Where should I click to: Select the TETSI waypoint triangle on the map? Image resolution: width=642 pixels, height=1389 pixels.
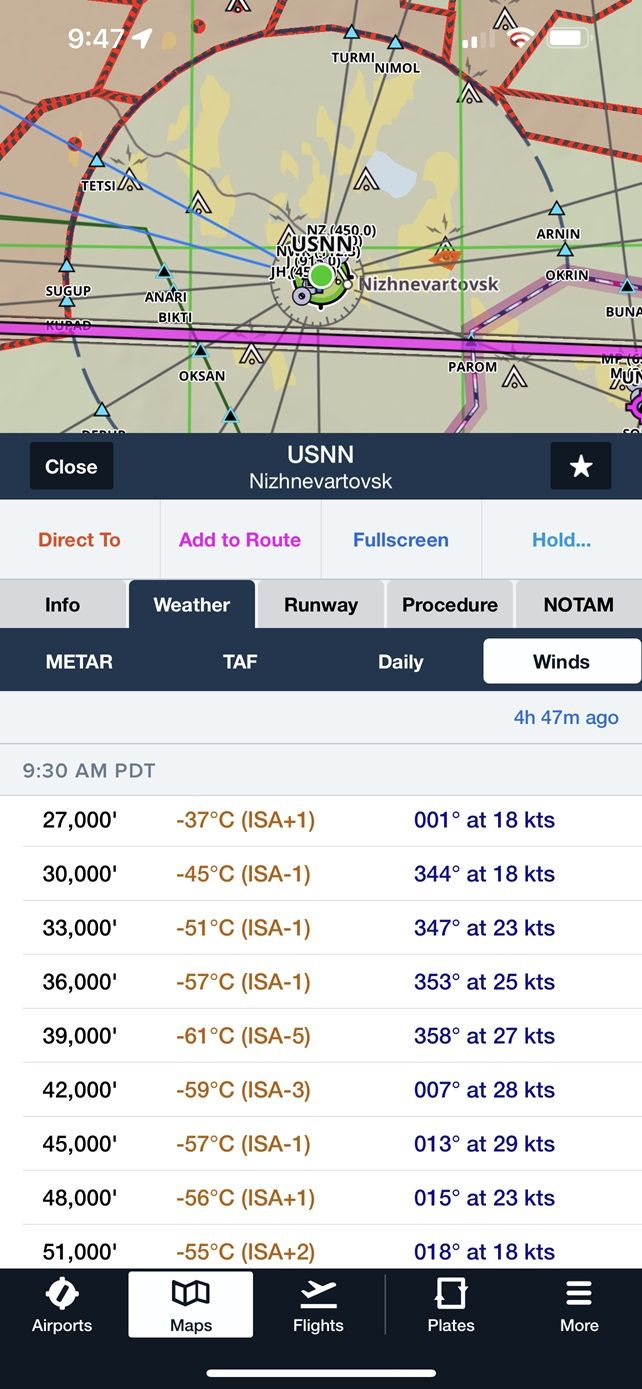[97, 161]
